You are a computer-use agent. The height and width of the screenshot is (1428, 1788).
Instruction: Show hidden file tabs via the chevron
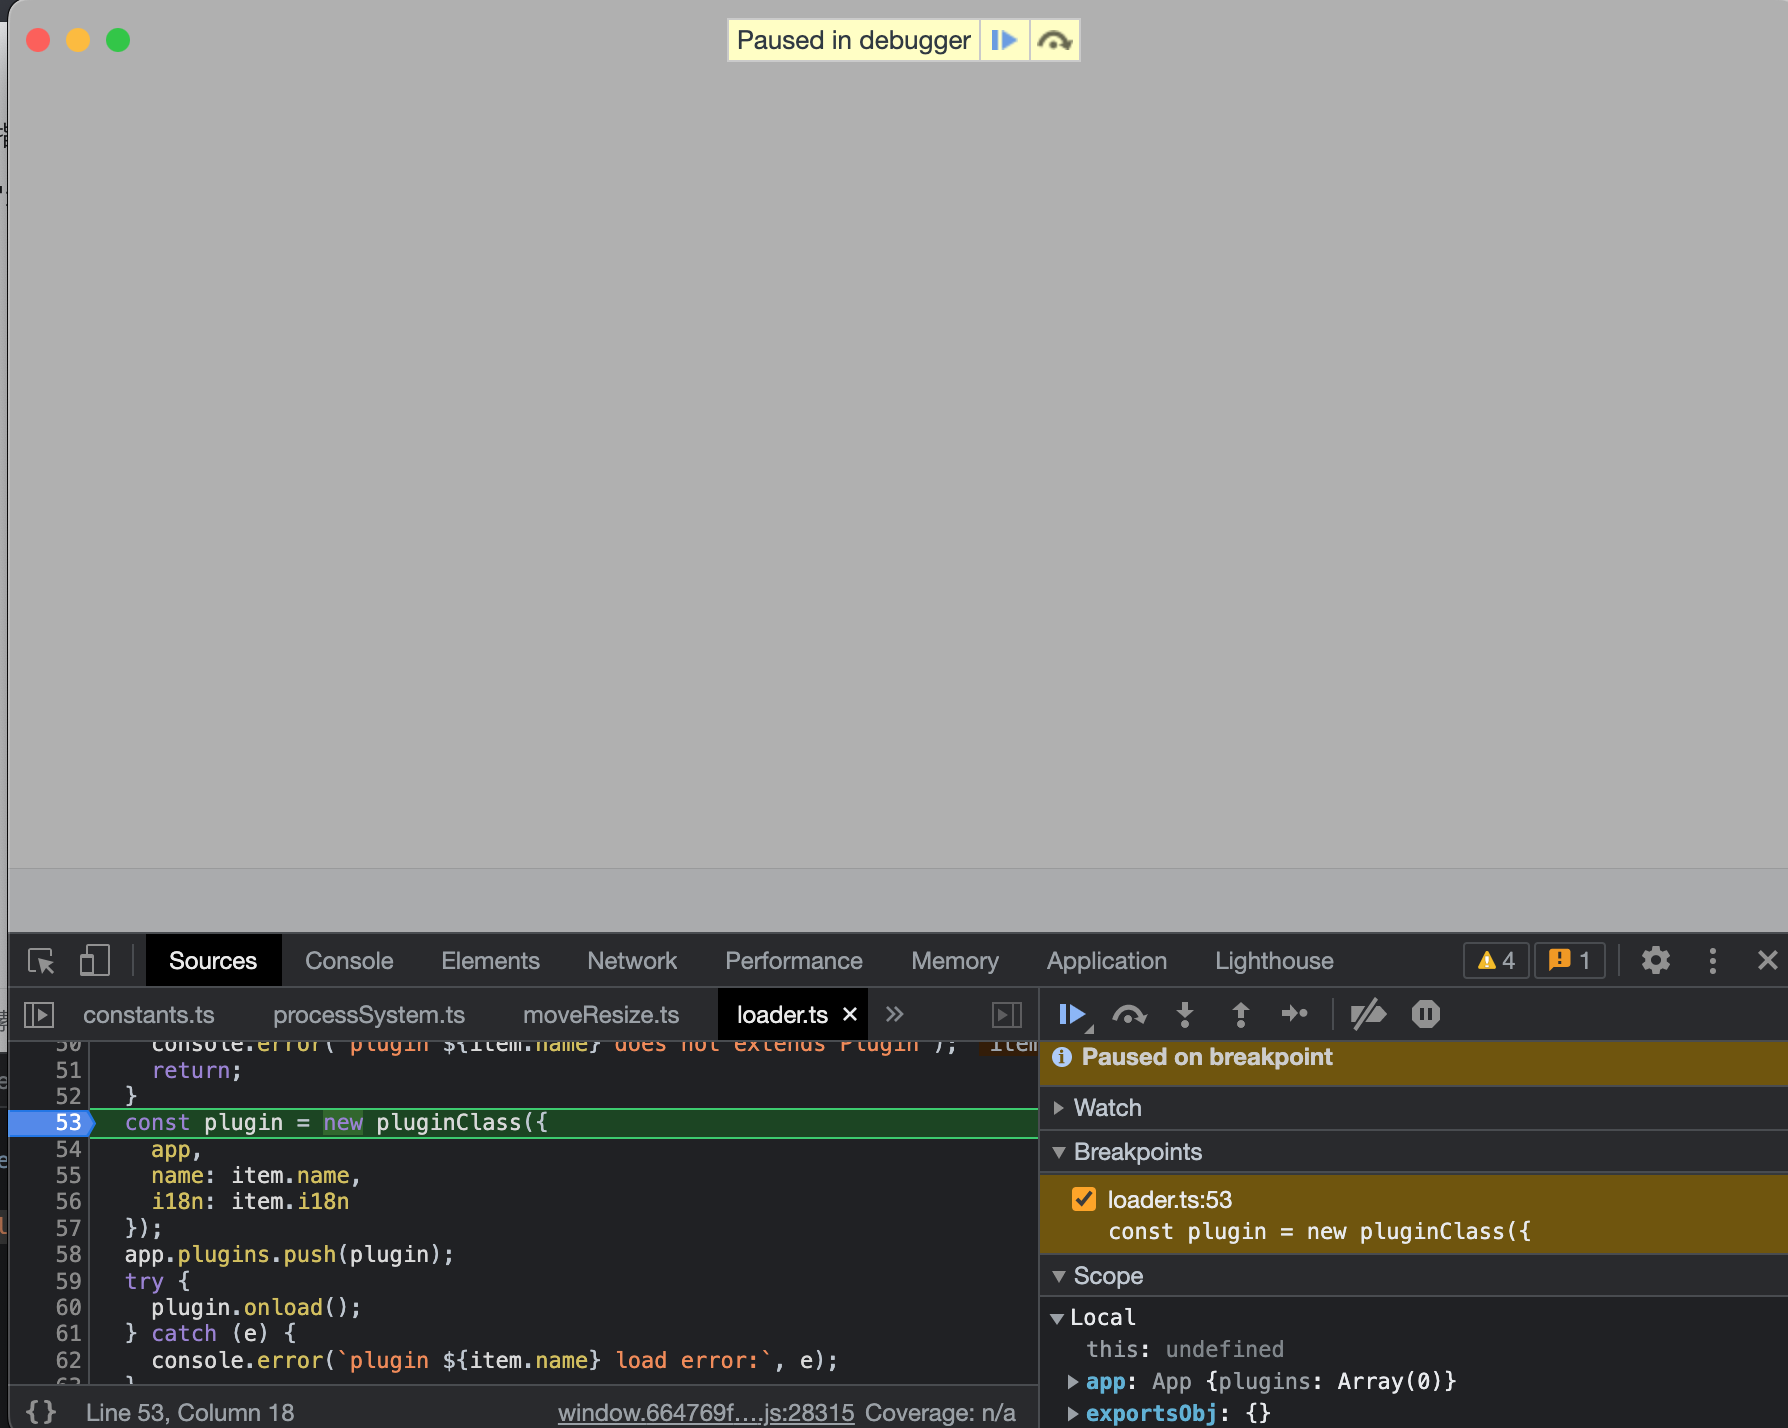coord(894,1014)
